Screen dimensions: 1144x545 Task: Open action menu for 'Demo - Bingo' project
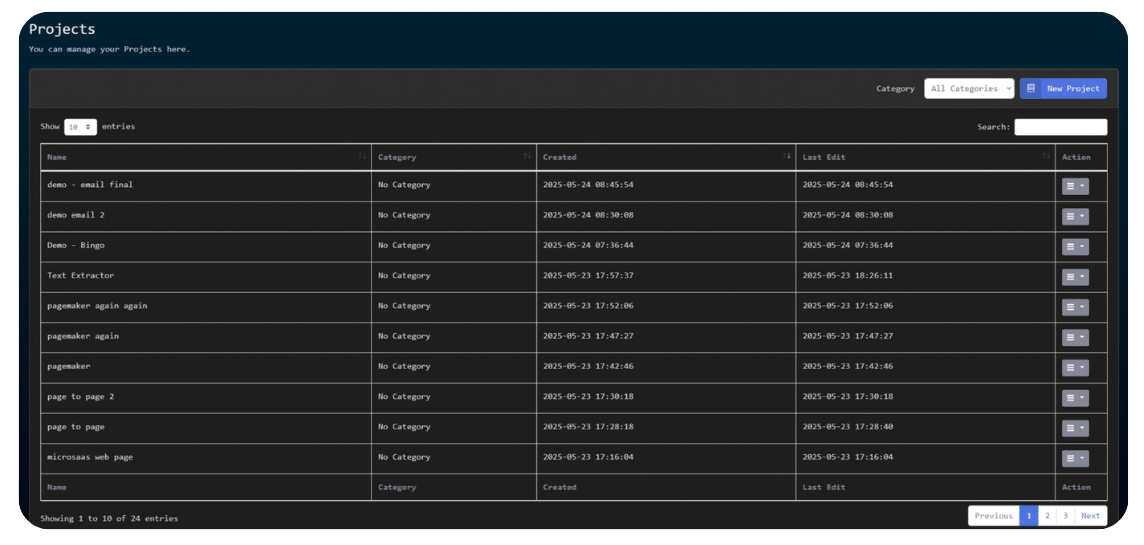pos(1075,246)
